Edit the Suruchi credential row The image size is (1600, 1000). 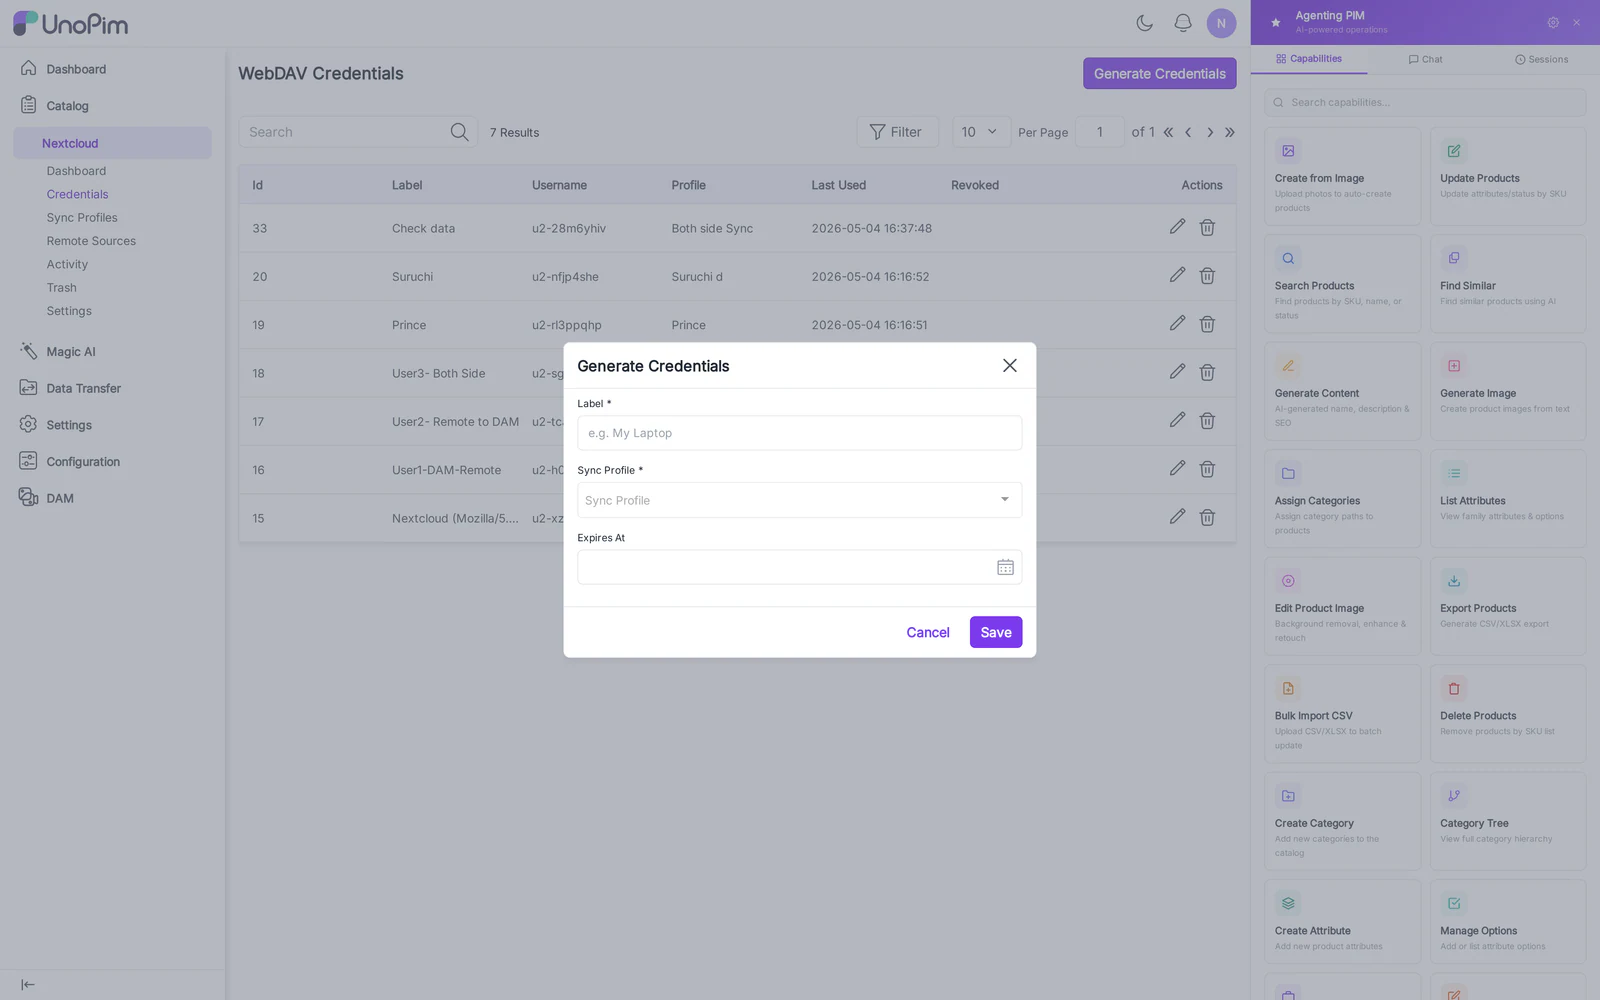(x=1177, y=275)
